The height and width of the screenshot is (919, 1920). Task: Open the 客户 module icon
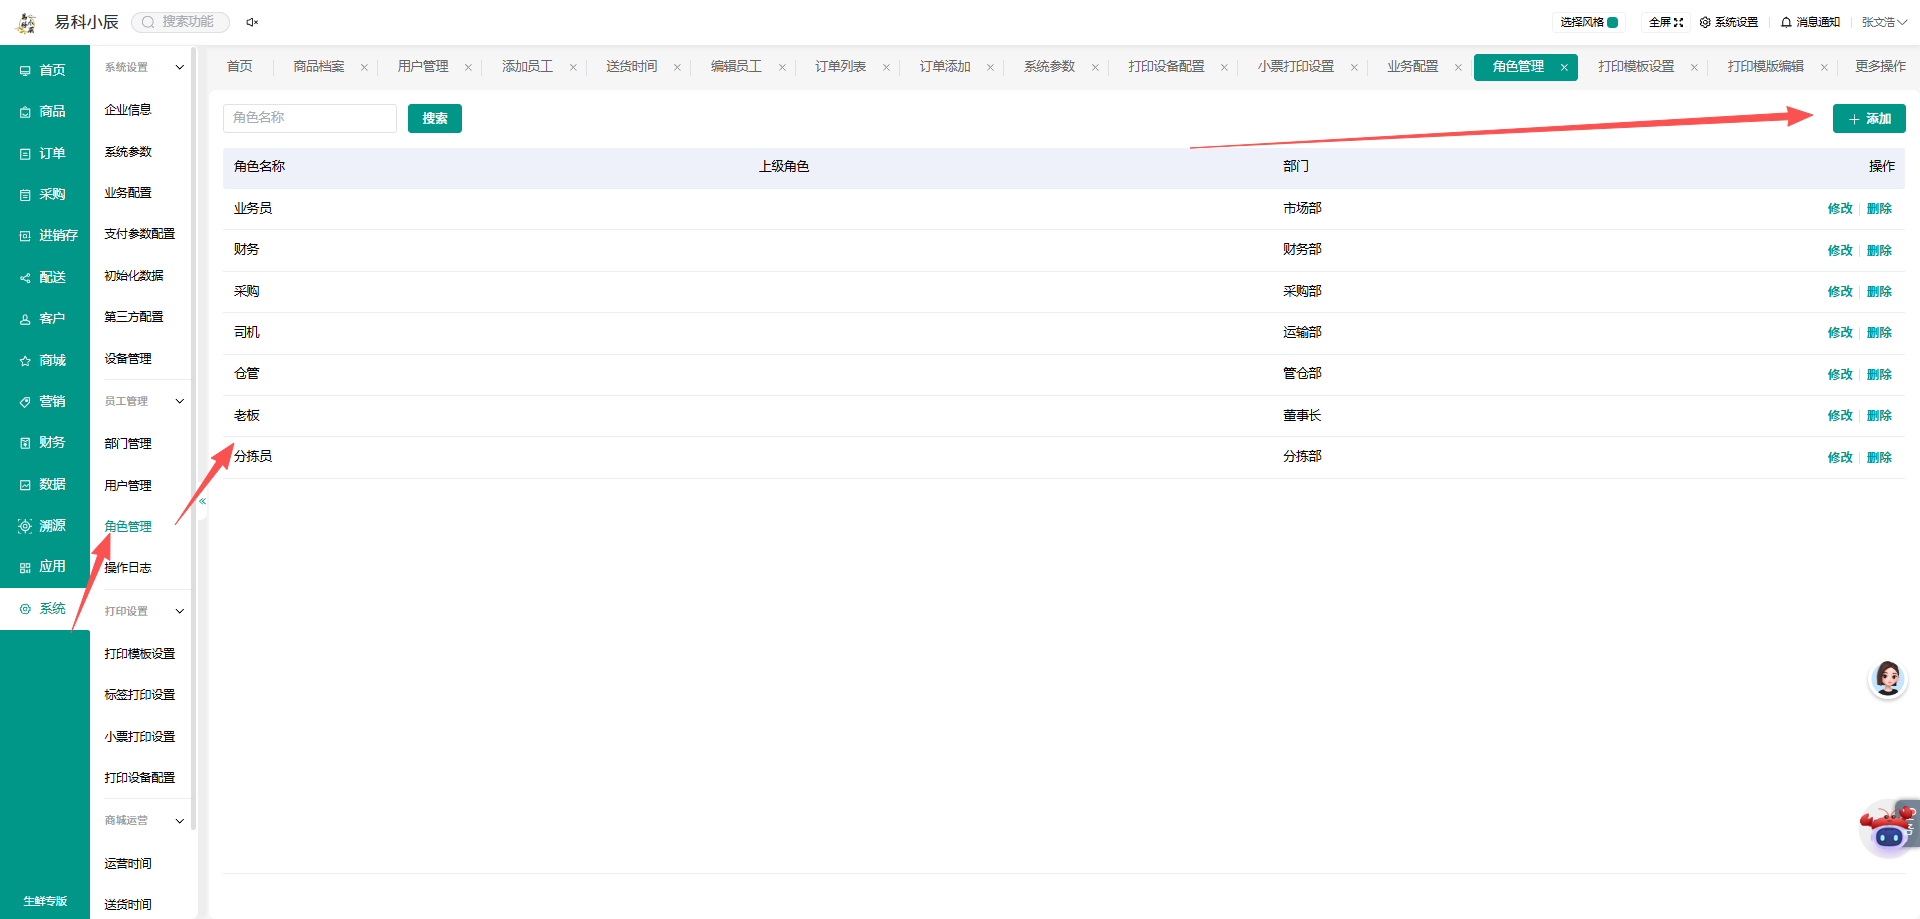(x=25, y=319)
